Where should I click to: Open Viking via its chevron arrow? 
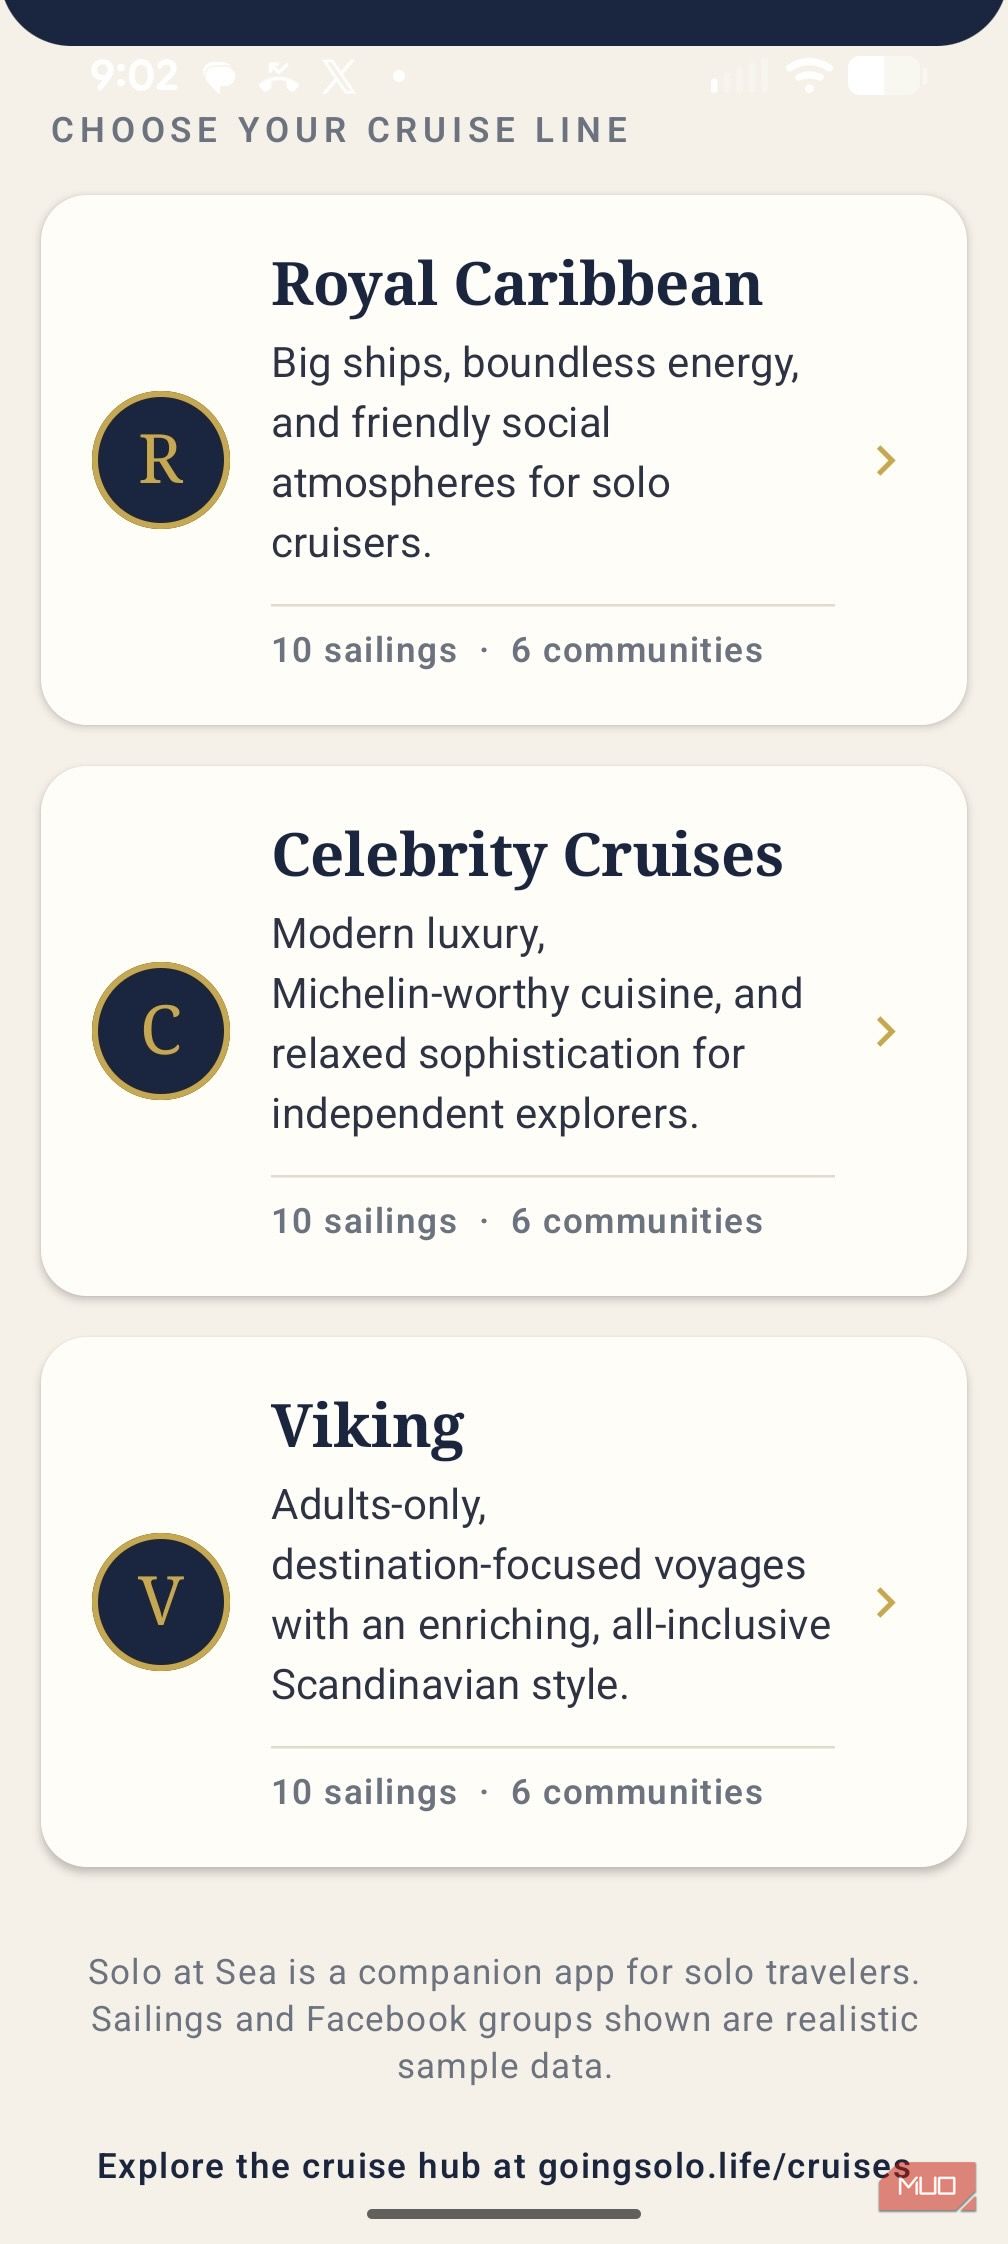885,1602
